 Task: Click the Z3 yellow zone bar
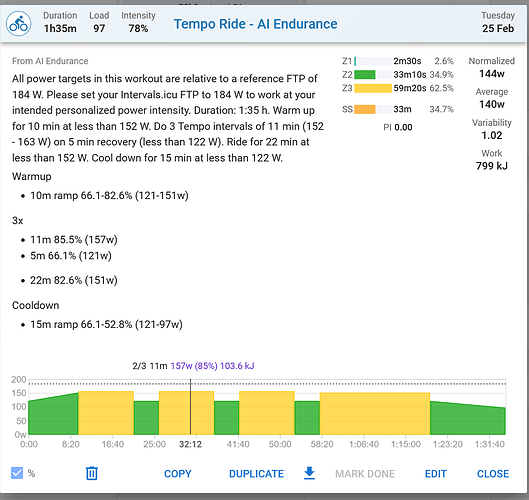pyautogui.click(x=373, y=88)
